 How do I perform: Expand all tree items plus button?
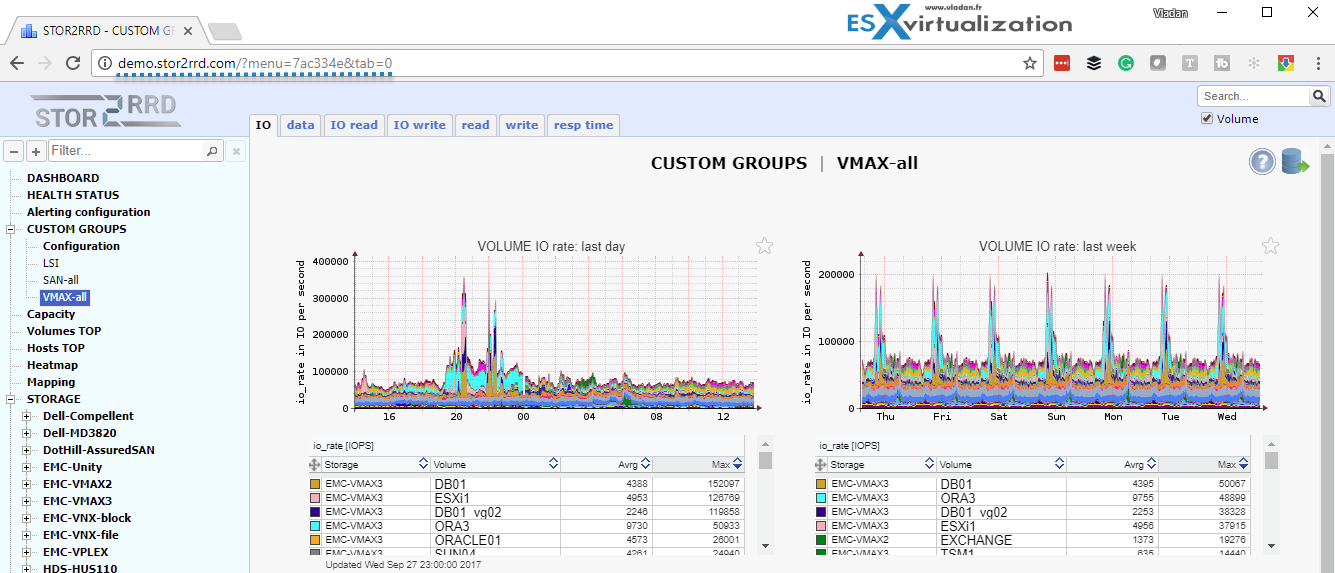point(36,151)
